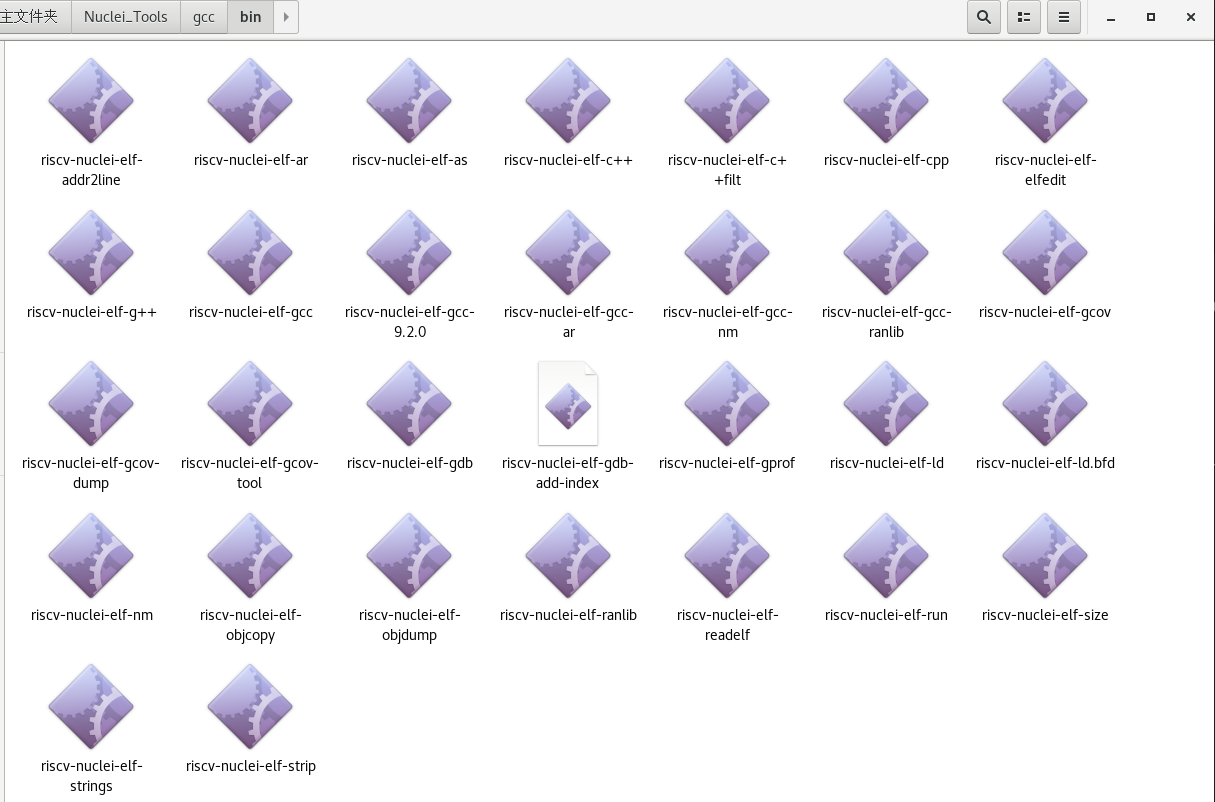Open the hamburger menu button
The height and width of the screenshot is (802, 1215).
click(x=1064, y=17)
